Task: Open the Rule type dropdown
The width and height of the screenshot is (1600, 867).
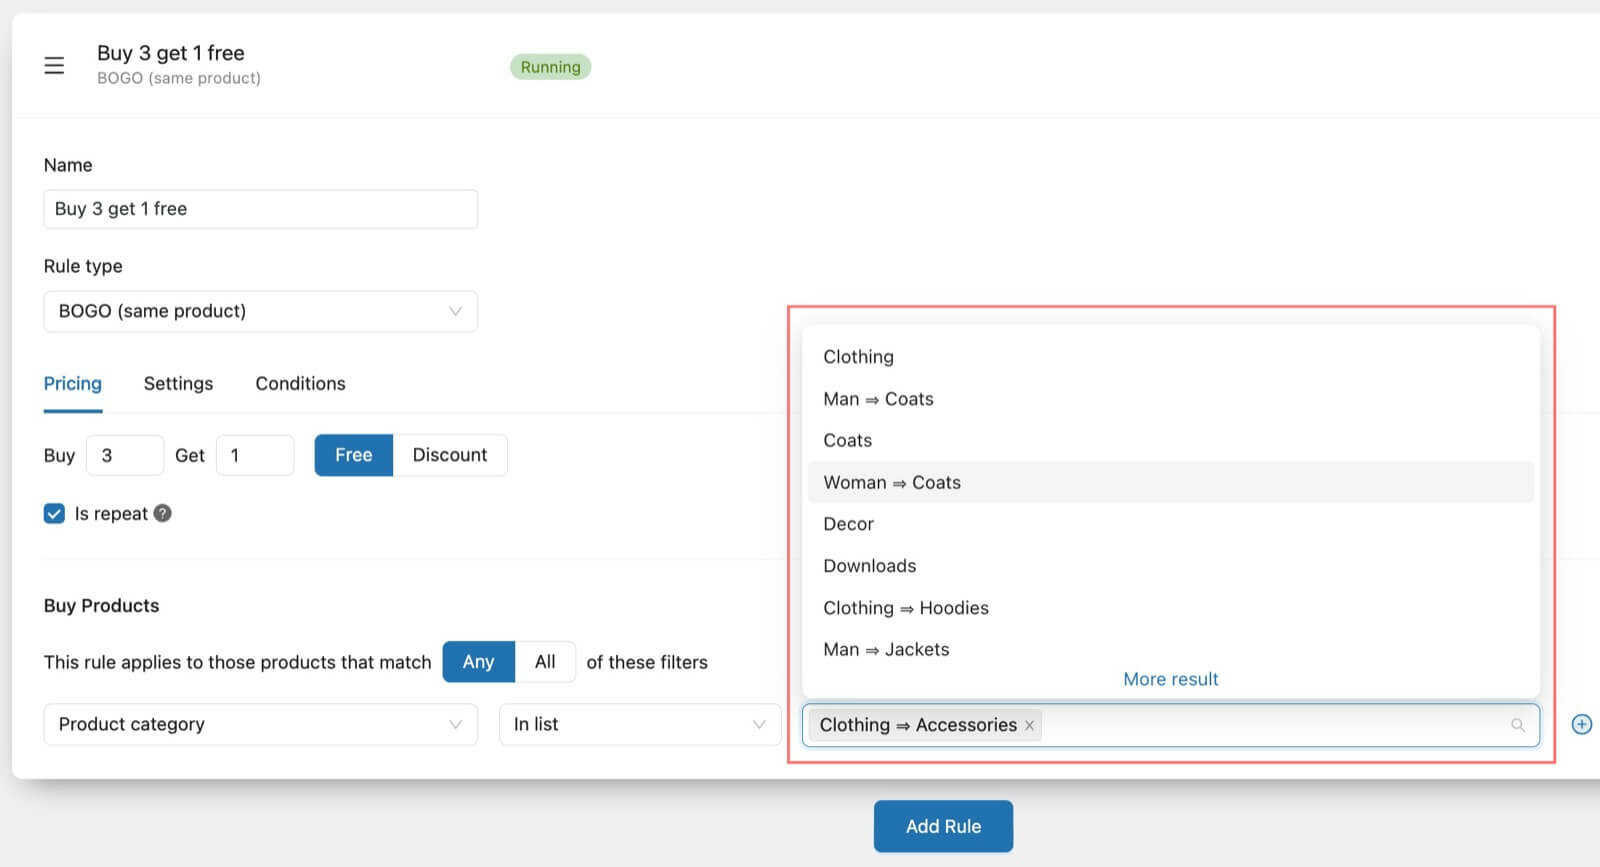Action: point(260,311)
